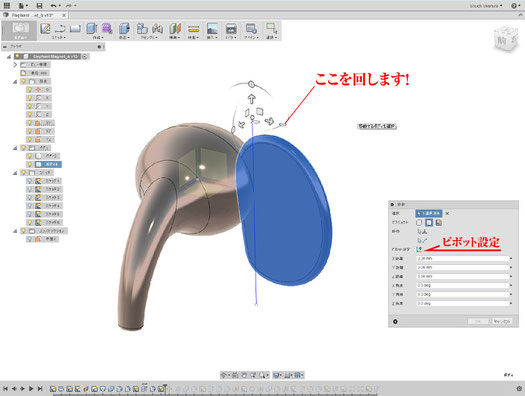Select the highlighted body item in the browser
Image resolution: width=525 pixels, height=396 pixels.
click(48, 164)
